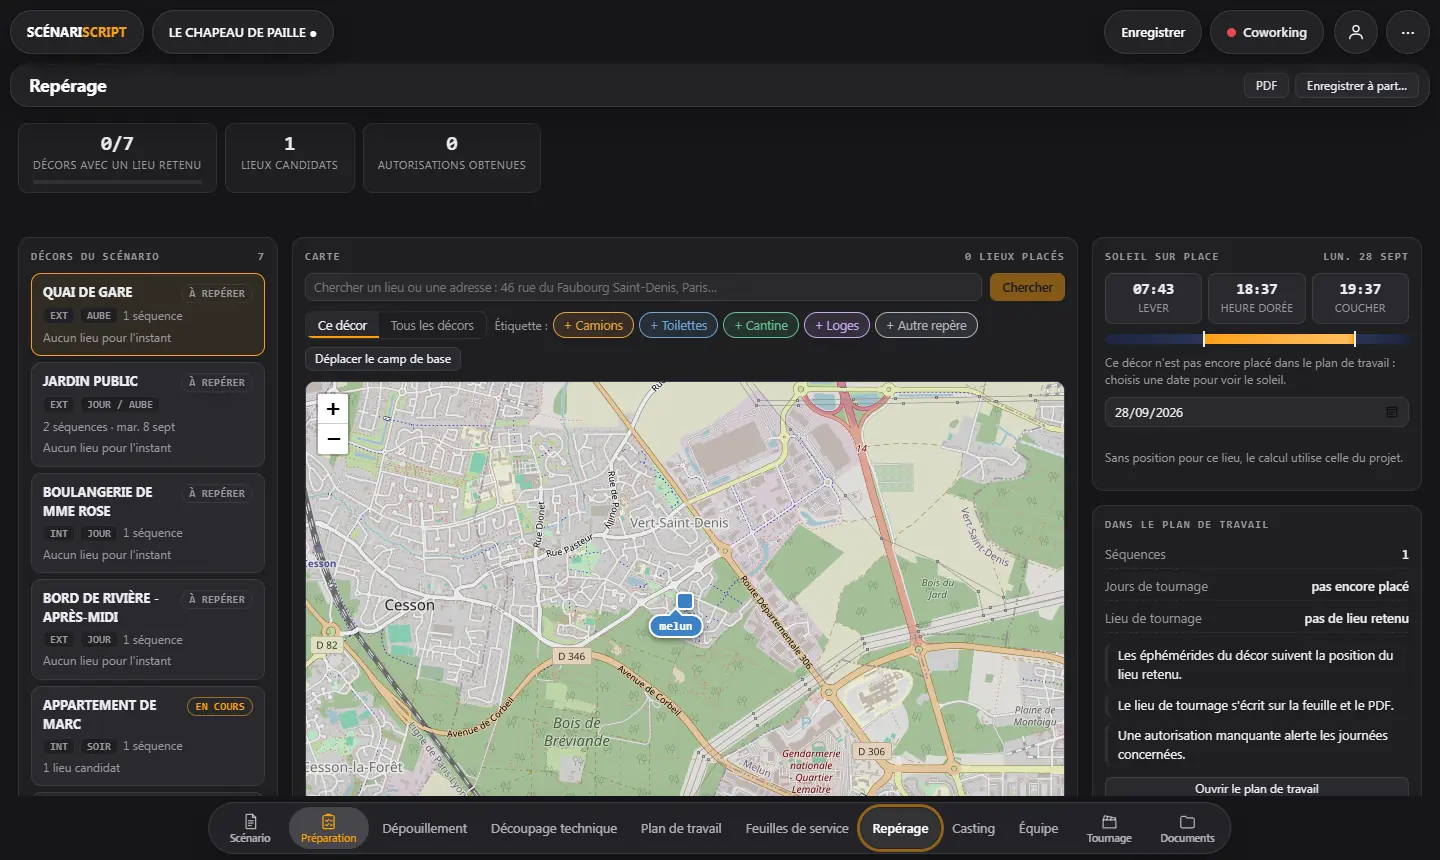Select the Bord de rivière - après-midi décor
This screenshot has width=1440, height=860.
click(148, 629)
